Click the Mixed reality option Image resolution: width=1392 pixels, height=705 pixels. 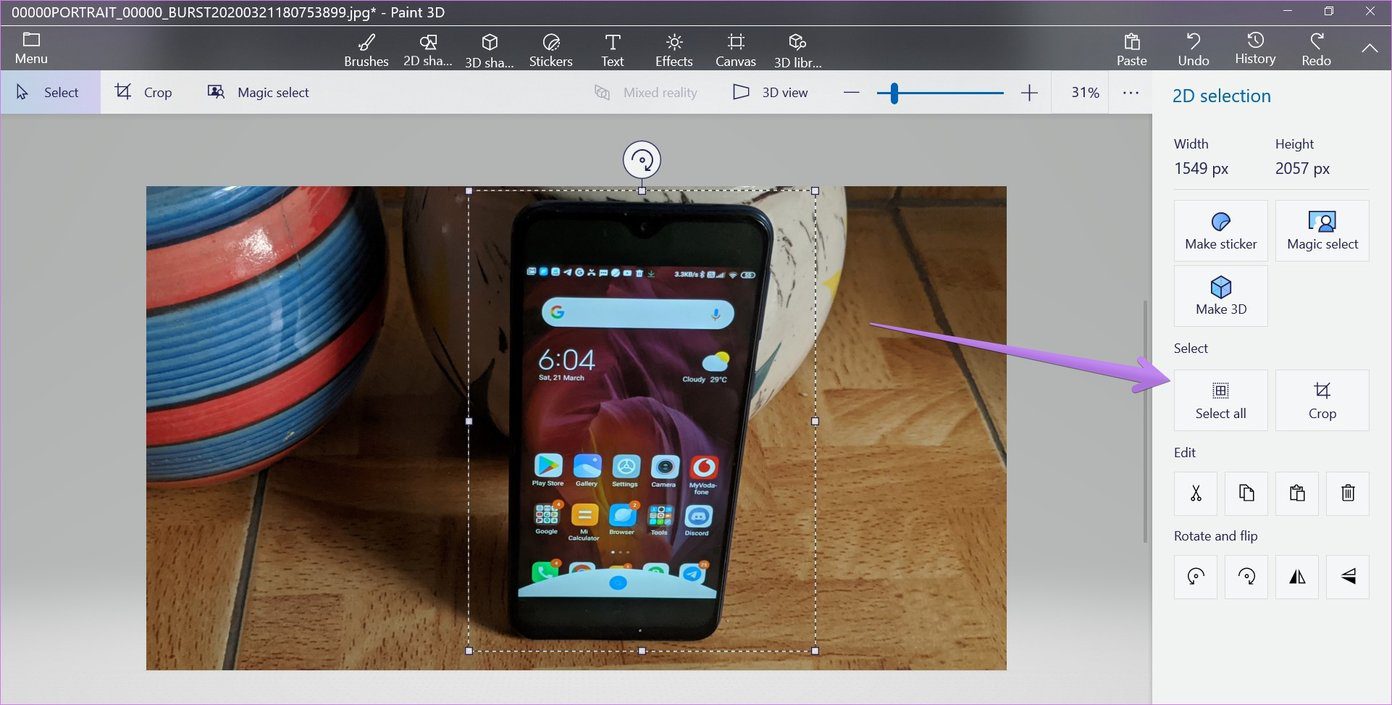pos(645,92)
